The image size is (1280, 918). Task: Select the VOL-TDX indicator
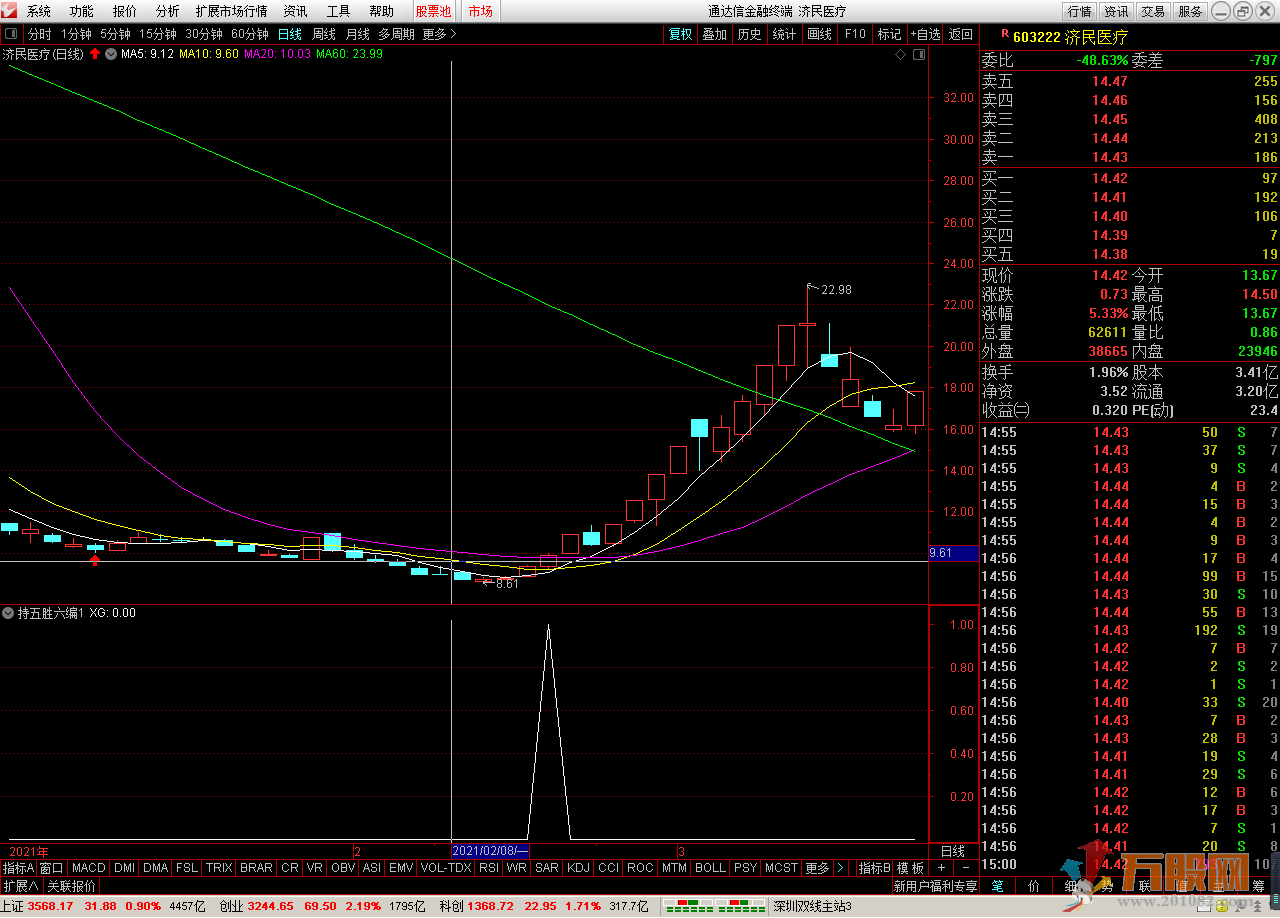click(446, 868)
